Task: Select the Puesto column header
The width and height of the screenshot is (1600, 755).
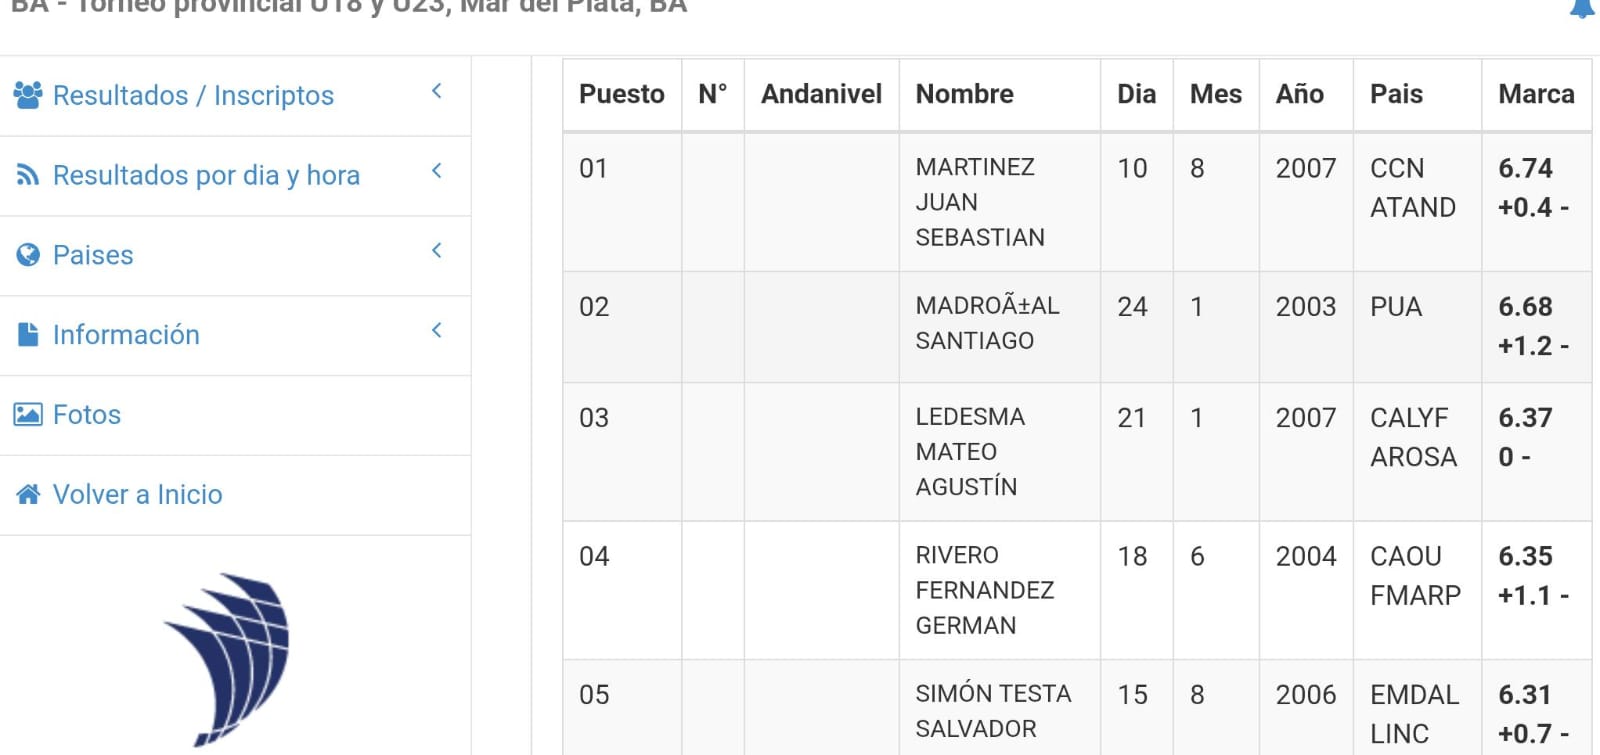Action: [x=622, y=94]
